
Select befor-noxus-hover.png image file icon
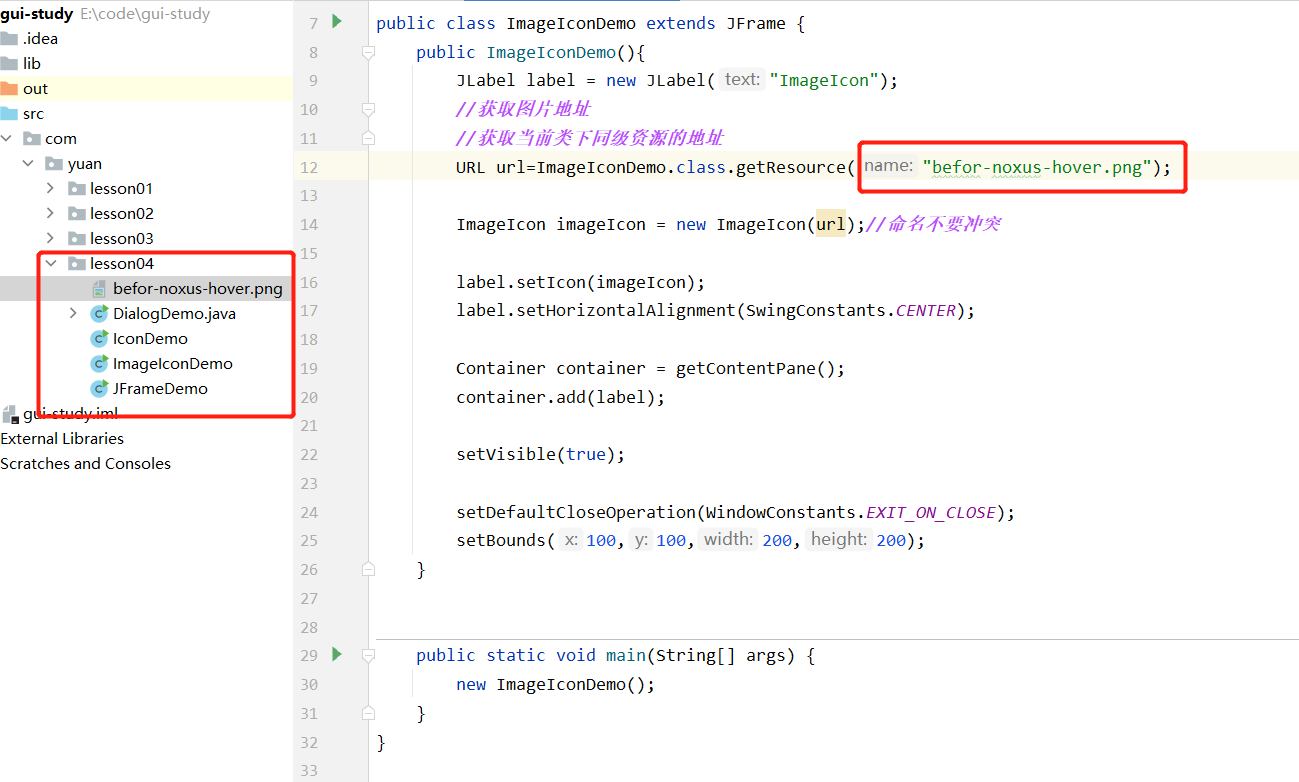(x=99, y=289)
